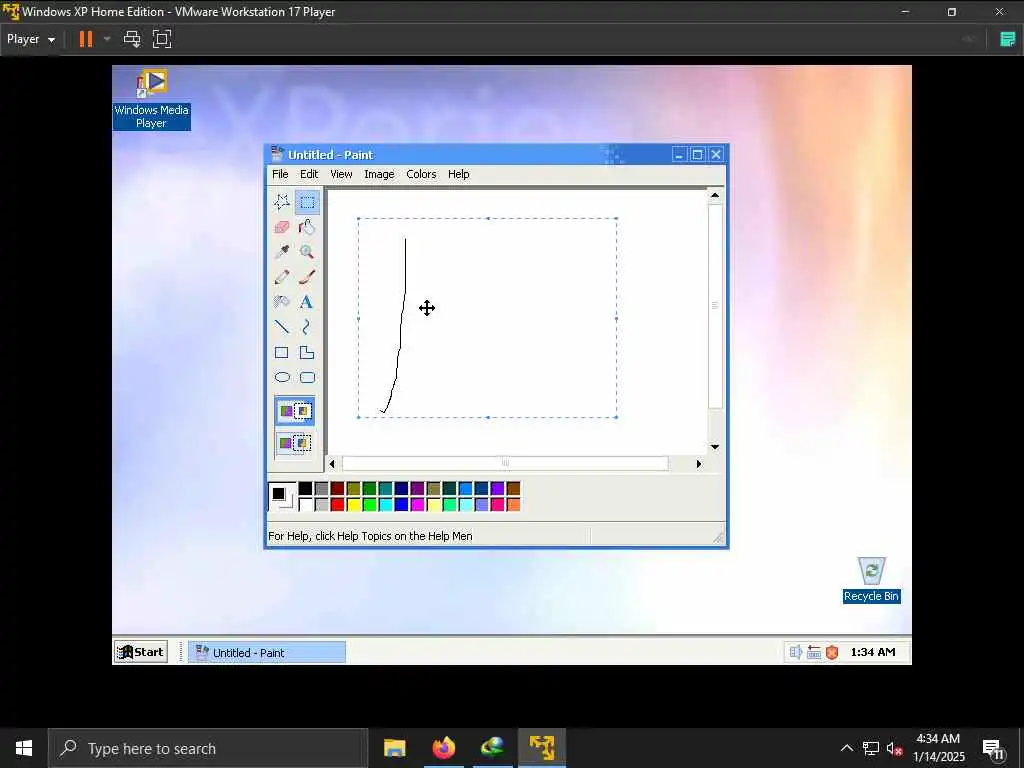
Task: Select the Curve tool
Action: 307,327
